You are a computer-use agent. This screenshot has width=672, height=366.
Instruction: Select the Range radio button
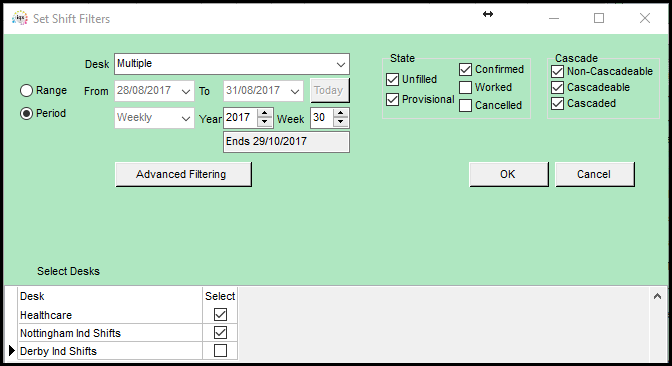click(27, 90)
